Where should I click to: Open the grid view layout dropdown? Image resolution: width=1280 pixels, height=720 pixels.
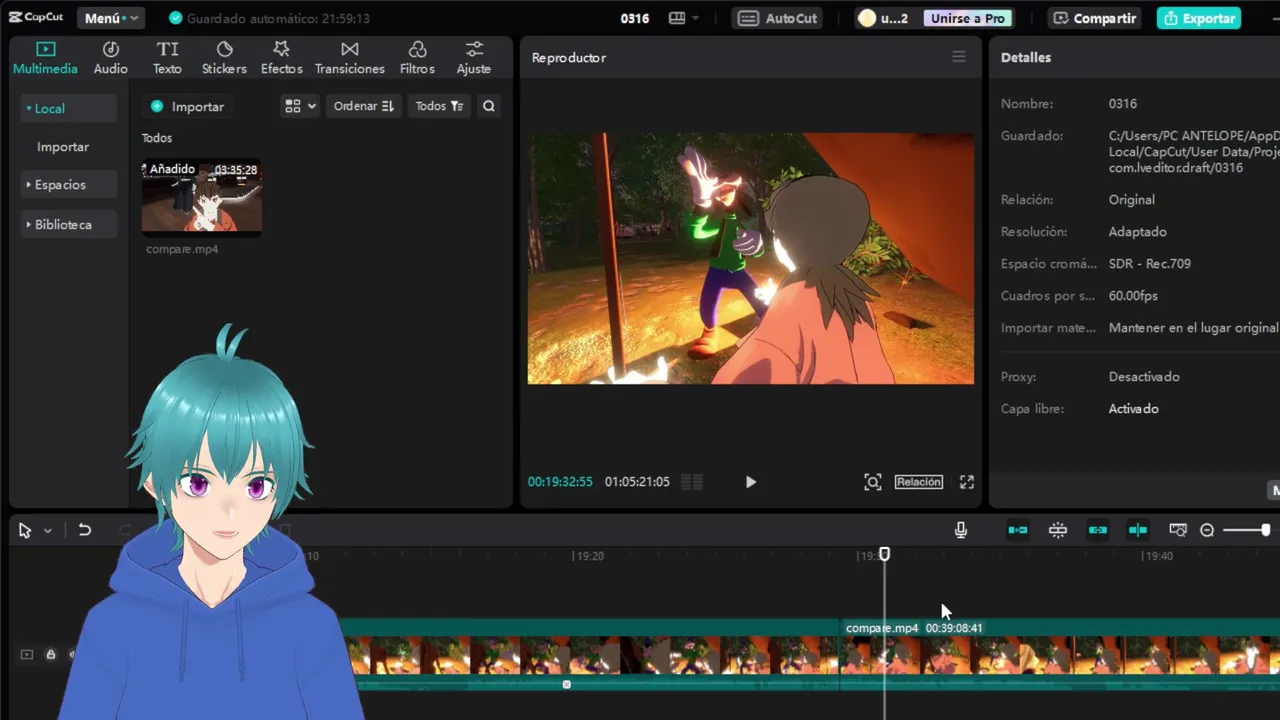tap(300, 106)
